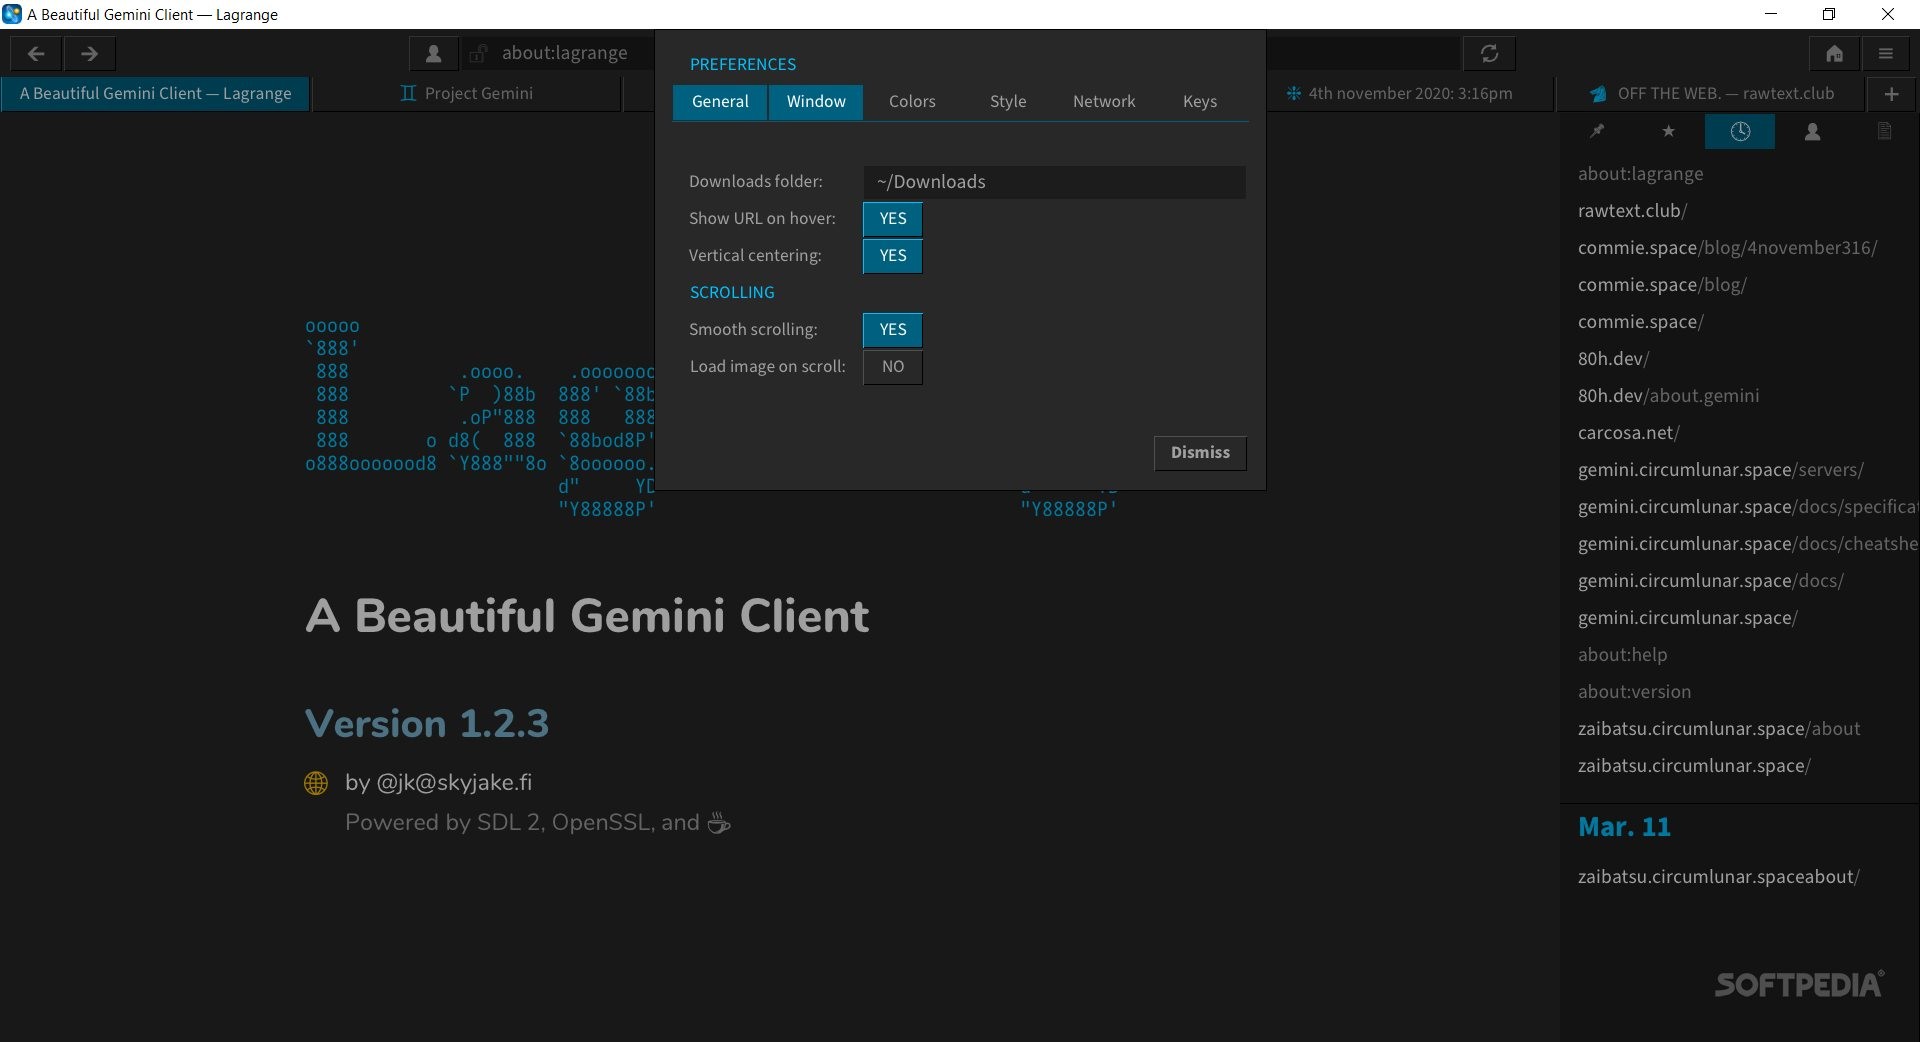Select the A Beautiful Gemini Client tab
This screenshot has height=1042, width=1920.
(x=155, y=94)
